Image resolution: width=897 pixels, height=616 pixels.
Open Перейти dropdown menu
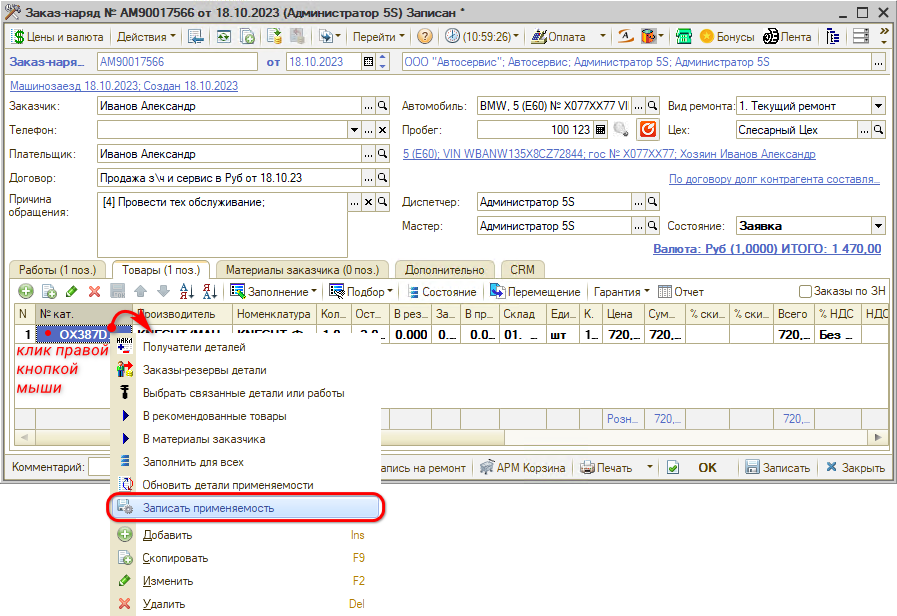[378, 37]
